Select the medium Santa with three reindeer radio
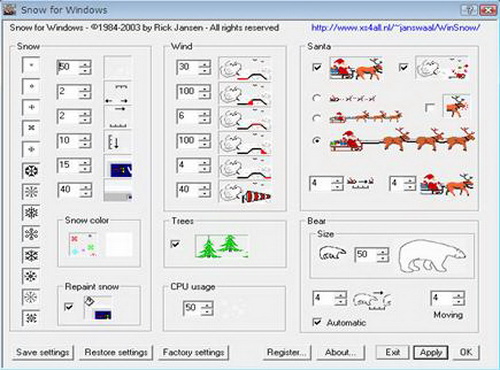This screenshot has width=500, height=370. pos(316,118)
